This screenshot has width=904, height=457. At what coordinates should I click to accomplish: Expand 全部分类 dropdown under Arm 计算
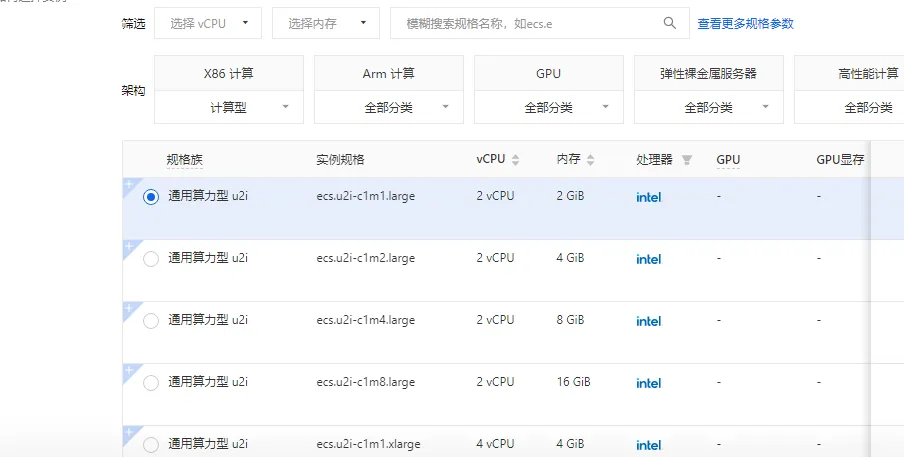pyautogui.click(x=389, y=107)
